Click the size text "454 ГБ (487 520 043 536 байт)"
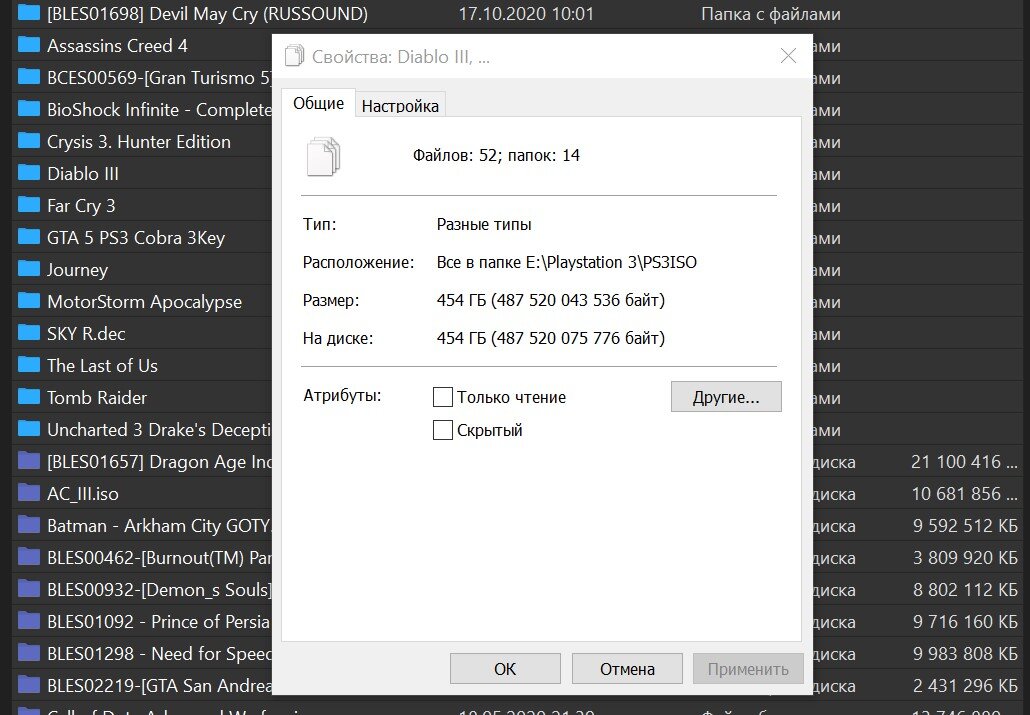The height and width of the screenshot is (715, 1030). pyautogui.click(x=550, y=300)
